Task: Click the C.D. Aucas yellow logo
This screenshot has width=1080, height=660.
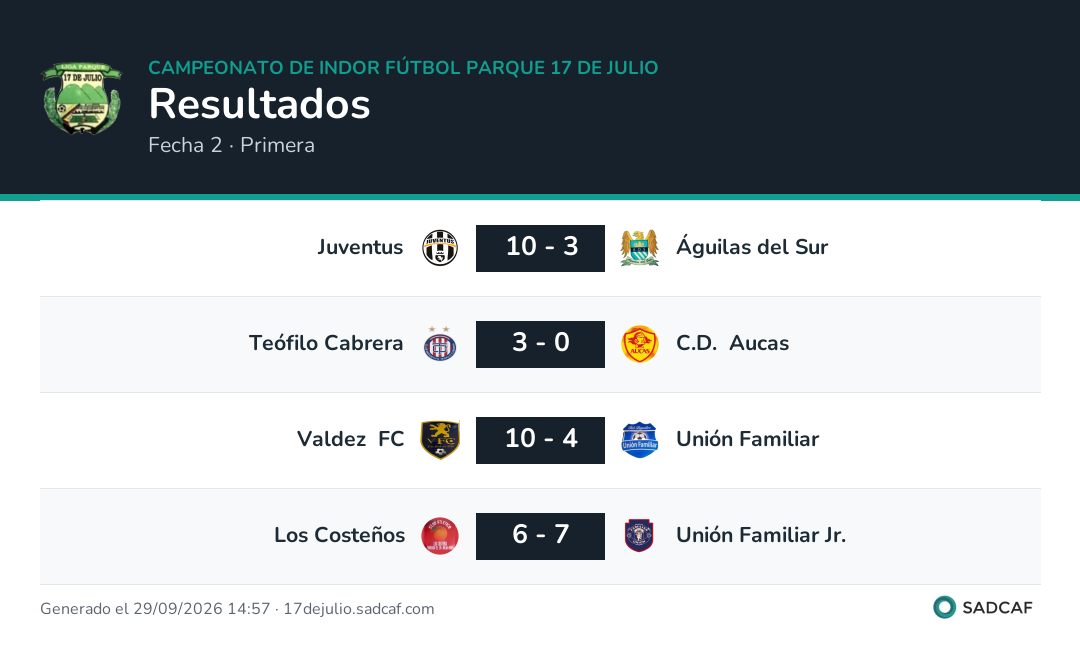Action: coord(640,344)
